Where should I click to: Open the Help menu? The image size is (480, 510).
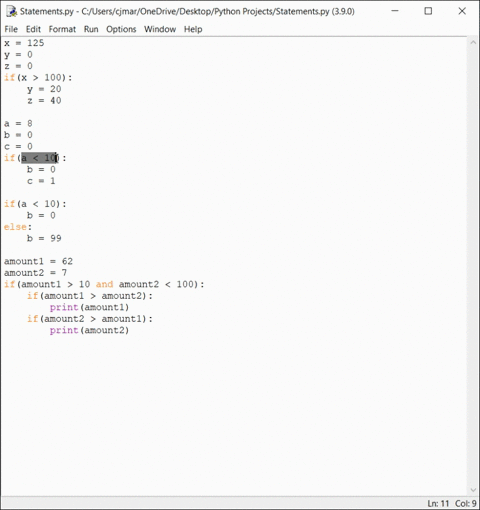pos(193,29)
